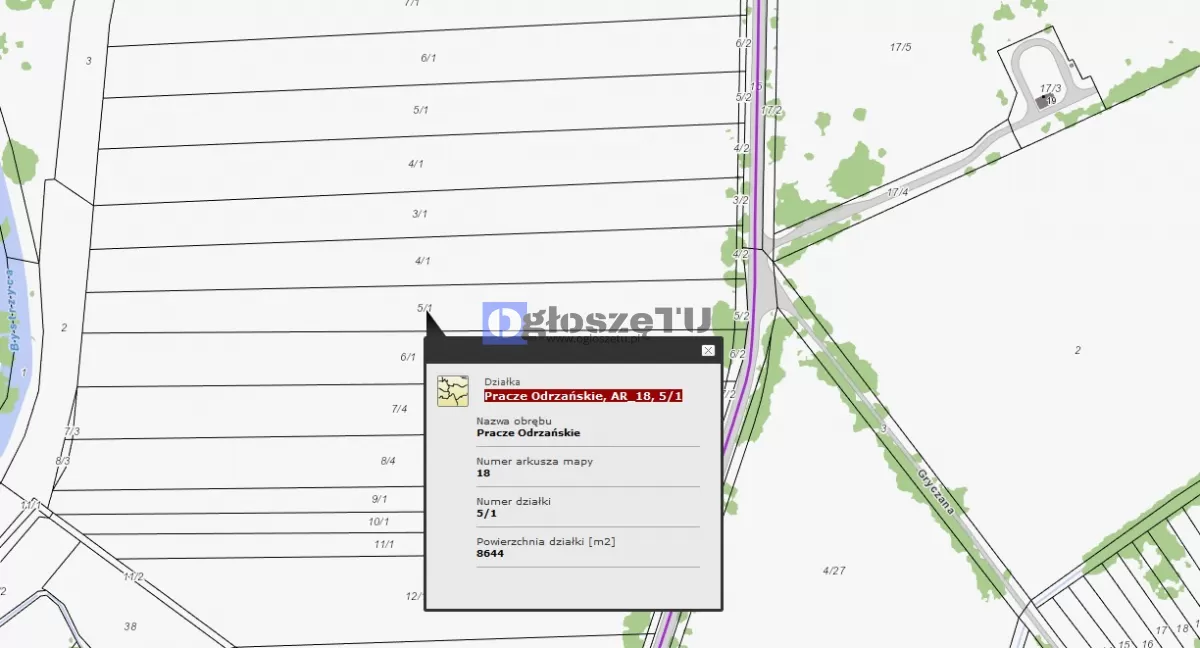The width and height of the screenshot is (1200, 648).
Task: Click the parcel area value 8644
Action: point(490,553)
